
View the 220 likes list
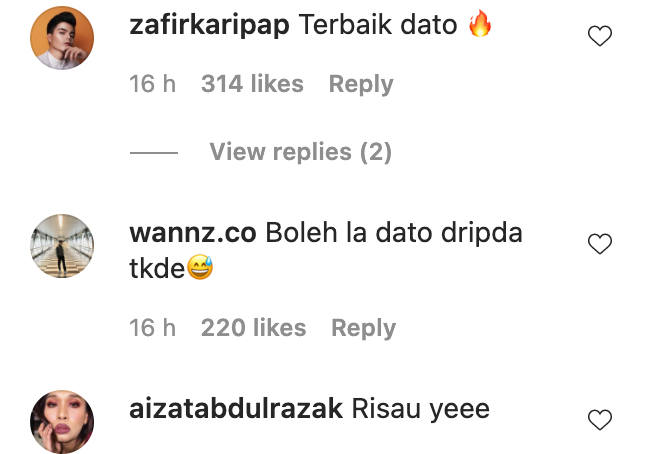pos(253,328)
